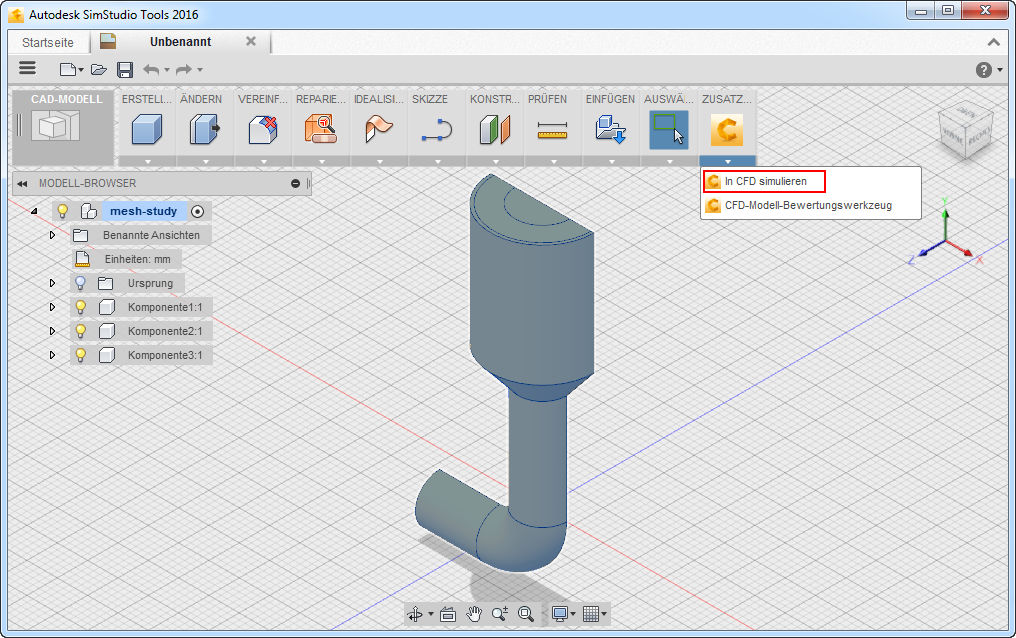Toggle visibility bulb of mesh-study

[x=63, y=211]
